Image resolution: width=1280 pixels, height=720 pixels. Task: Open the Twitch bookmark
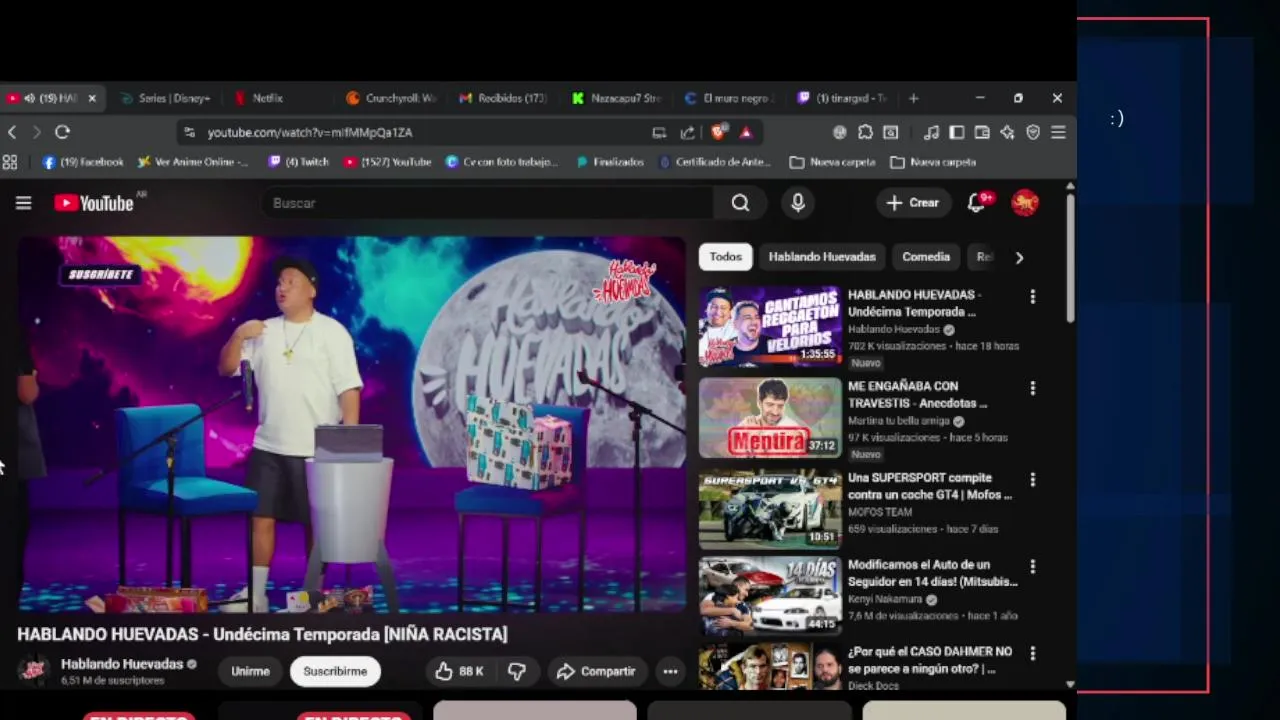click(x=298, y=162)
